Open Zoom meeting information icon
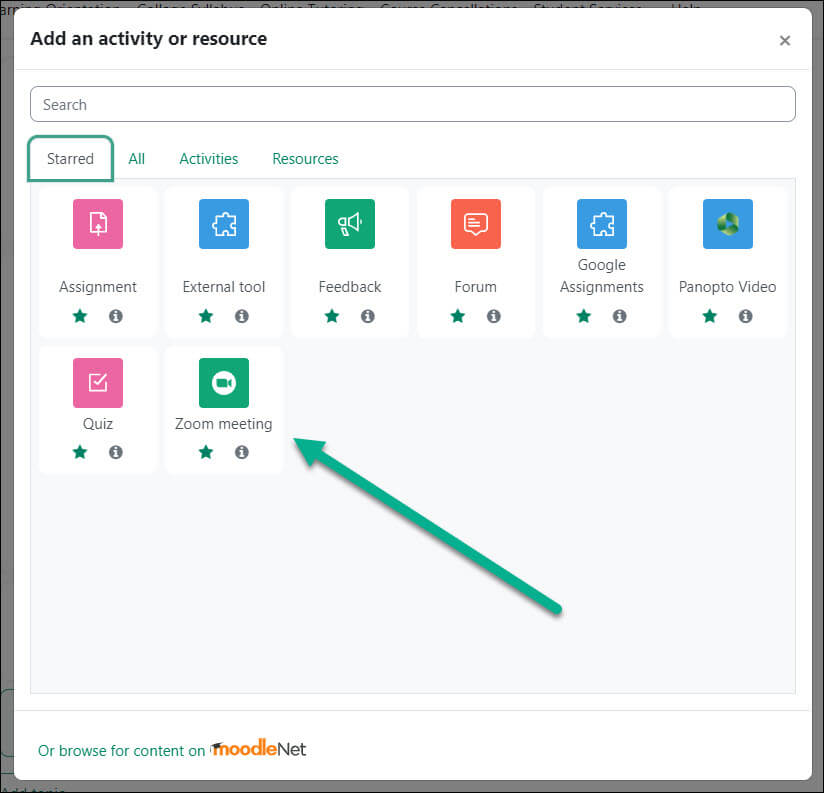 pyautogui.click(x=242, y=452)
